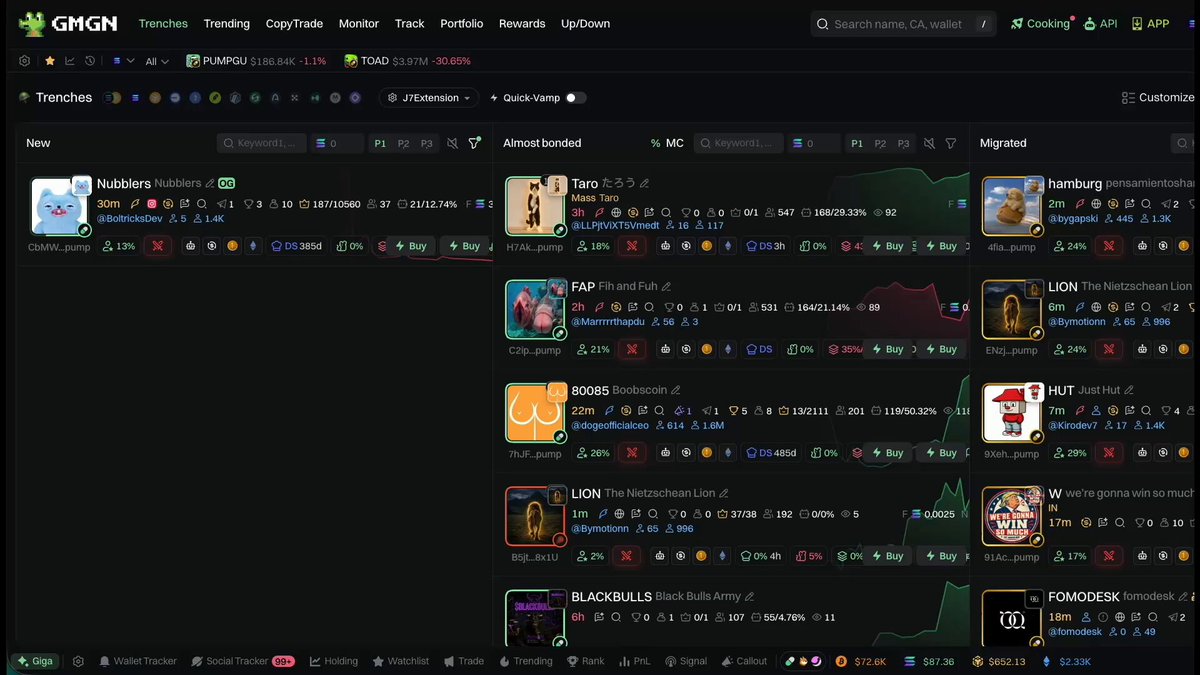Open the Trending tab in top navigation

[227, 23]
